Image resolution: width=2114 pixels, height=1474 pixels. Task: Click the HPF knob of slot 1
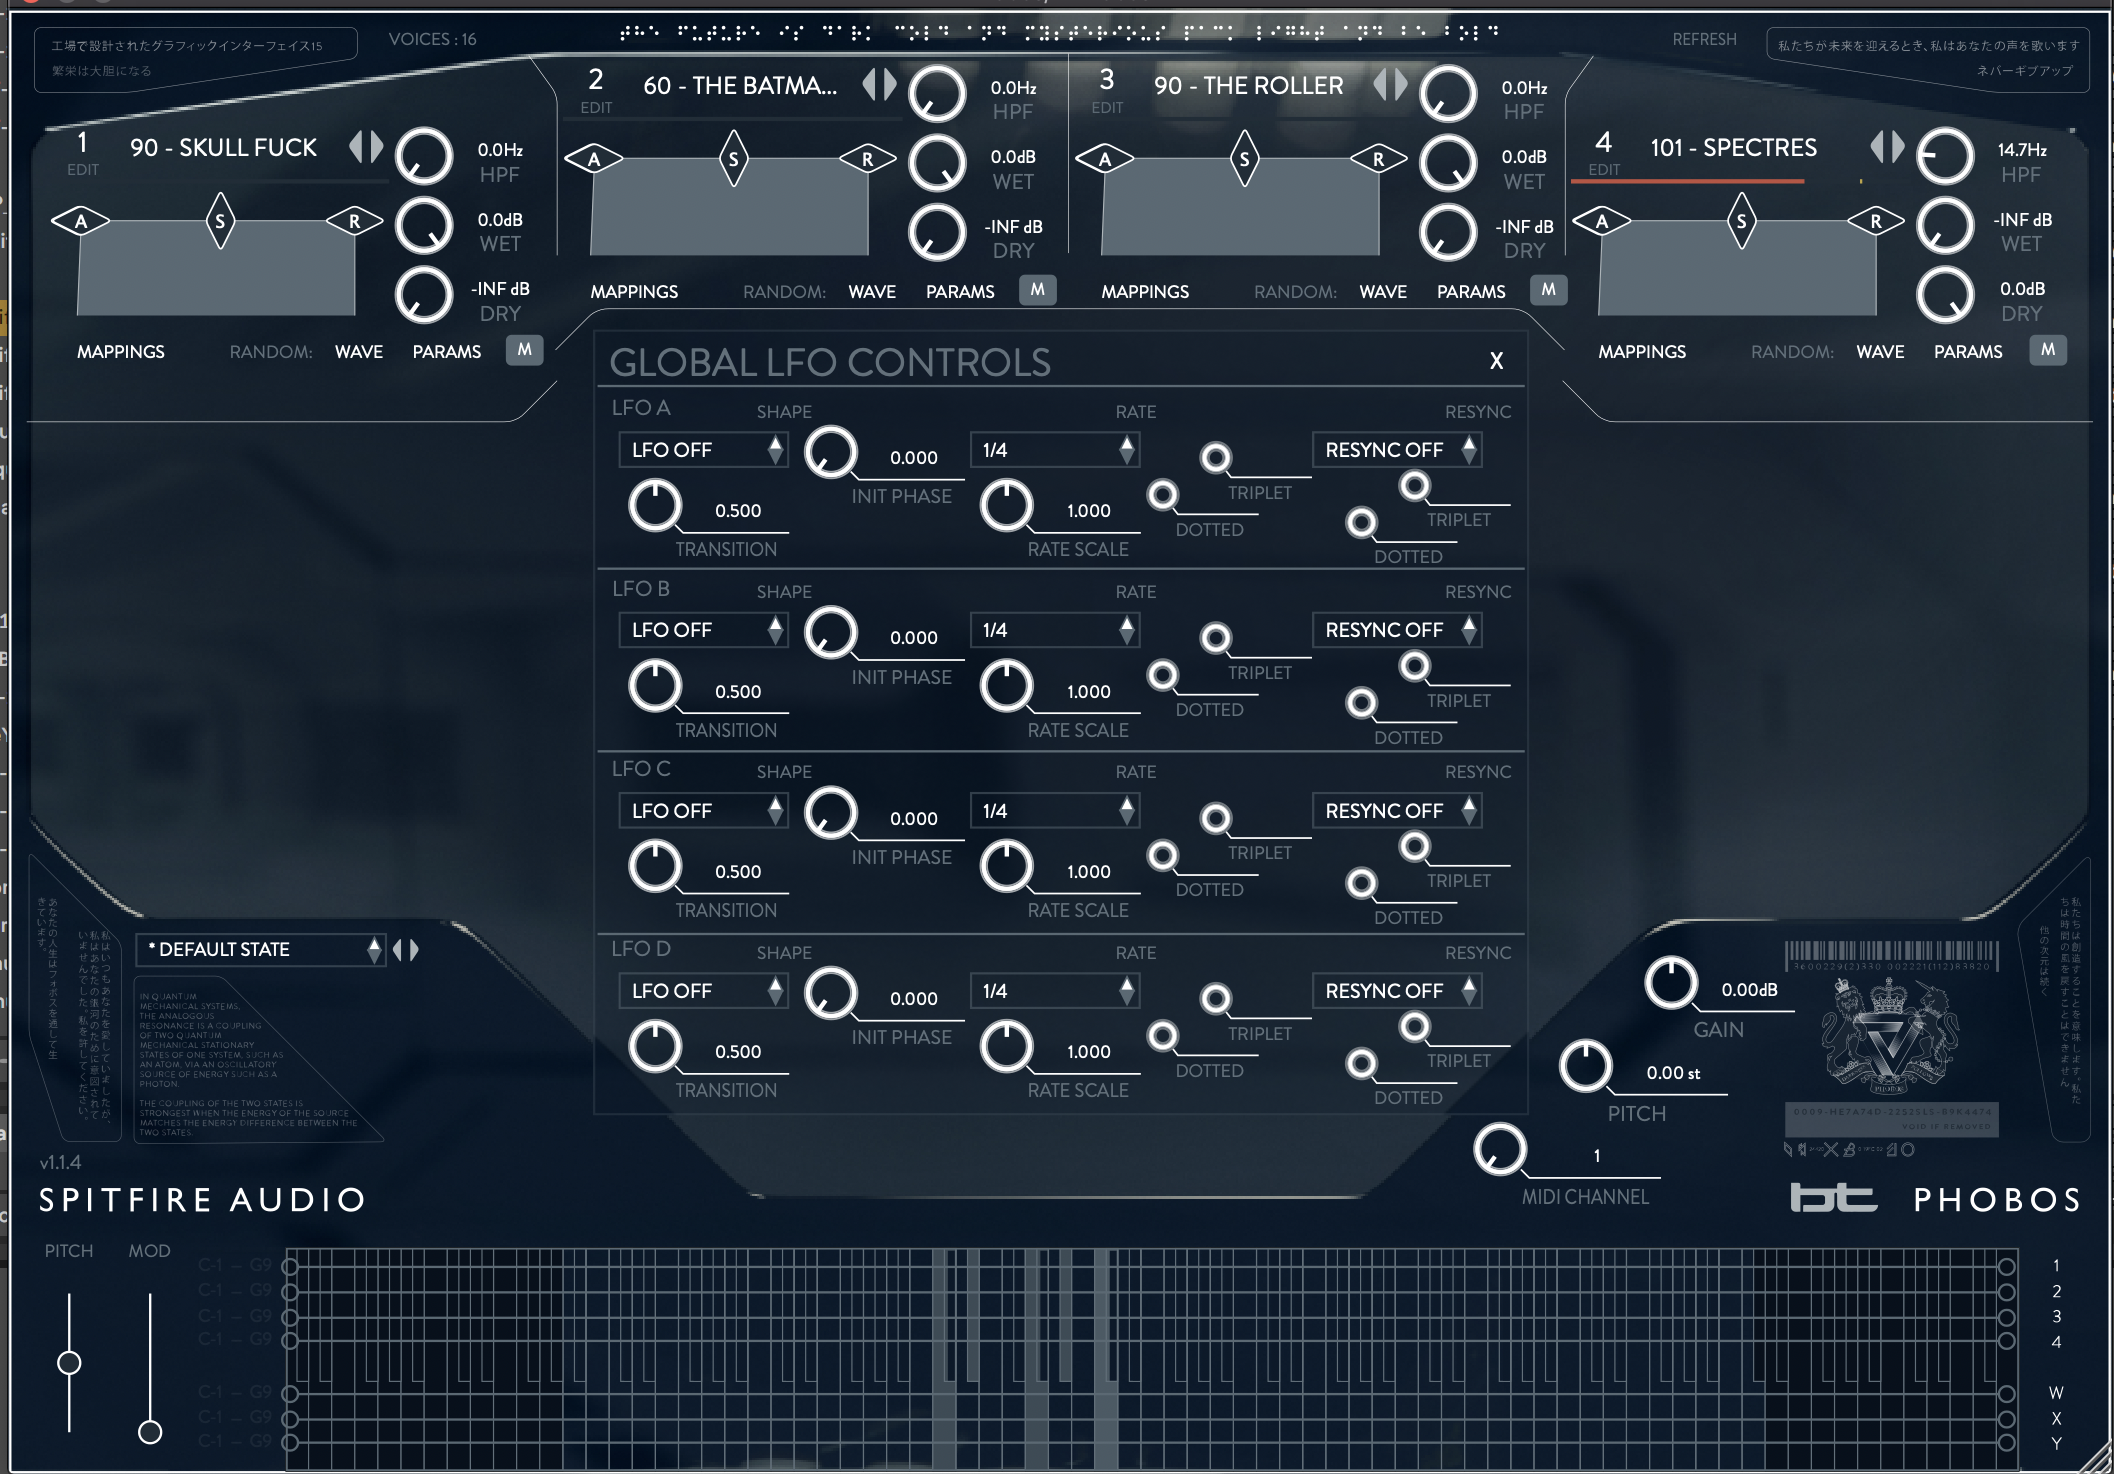pos(424,157)
